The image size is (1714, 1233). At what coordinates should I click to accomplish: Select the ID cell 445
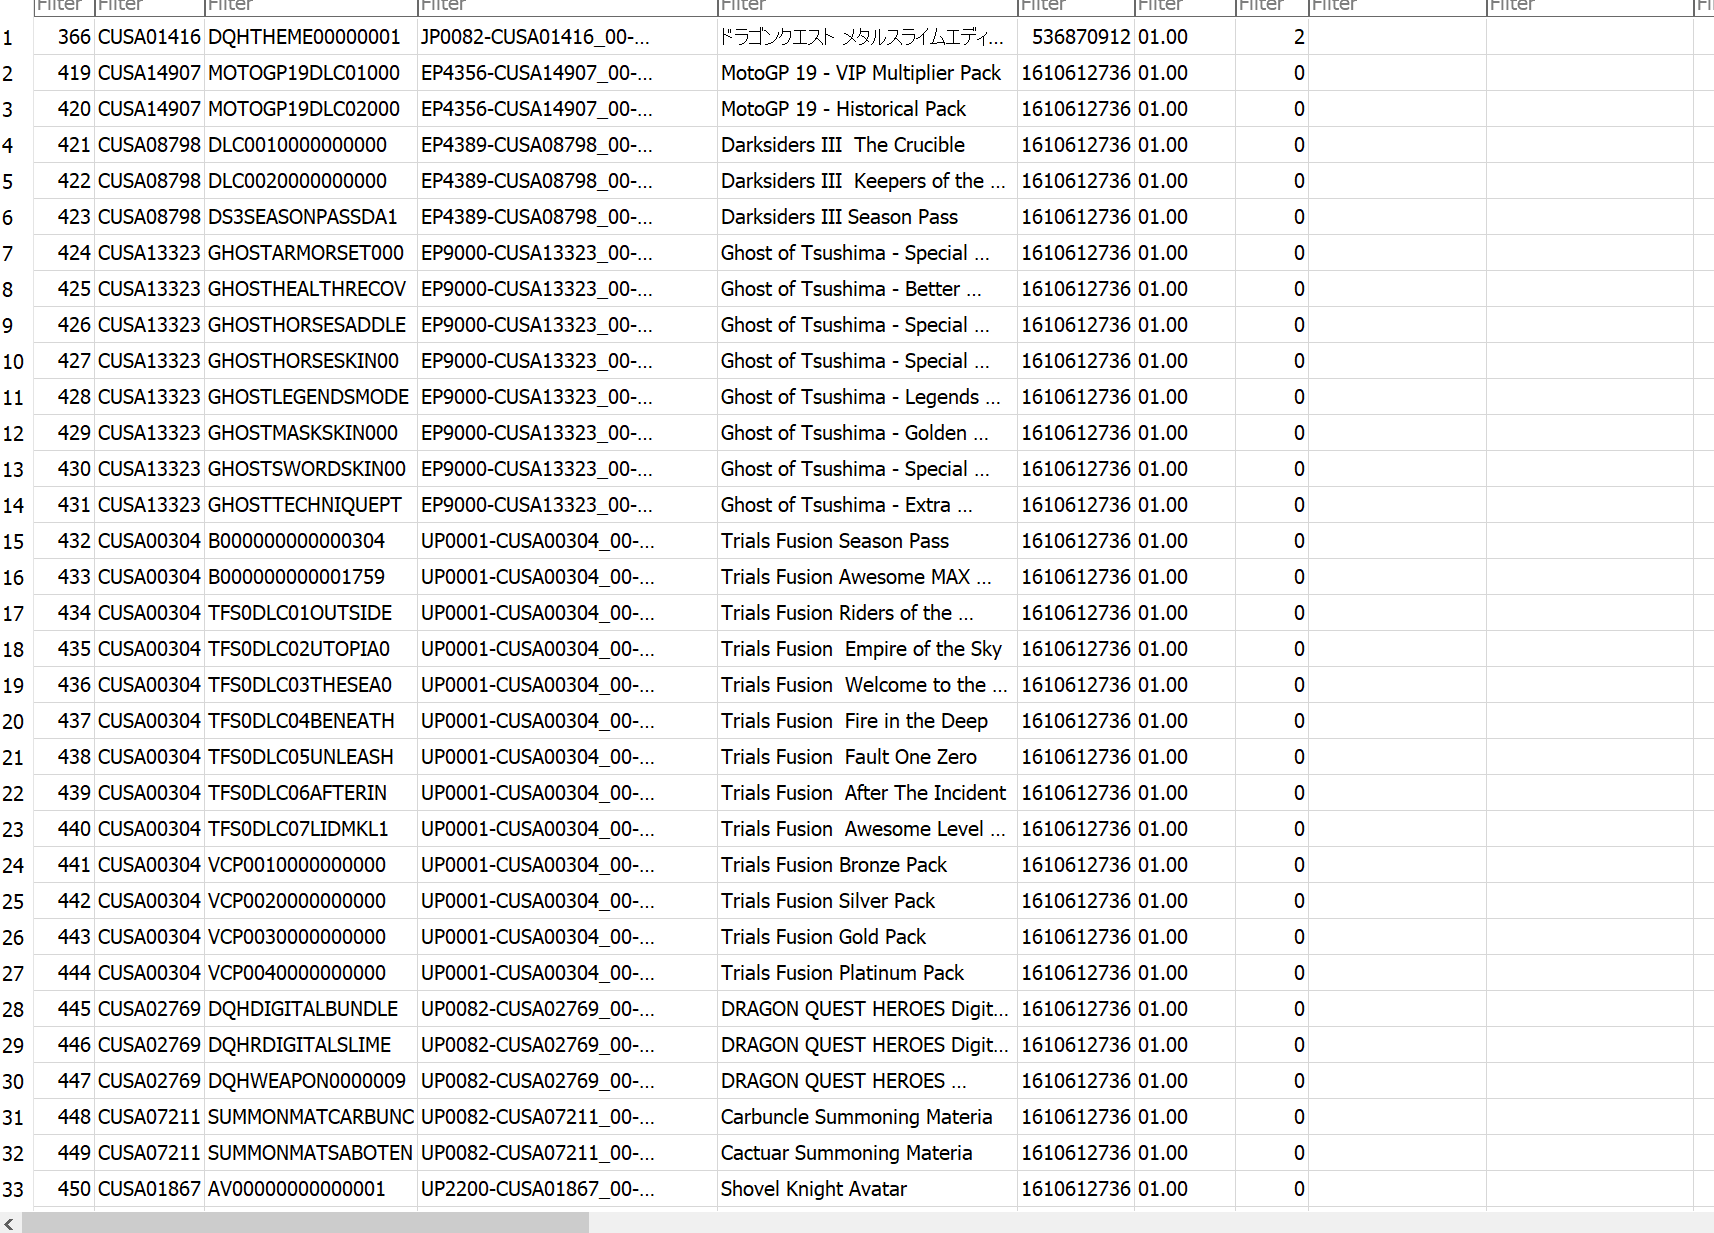pos(64,1009)
